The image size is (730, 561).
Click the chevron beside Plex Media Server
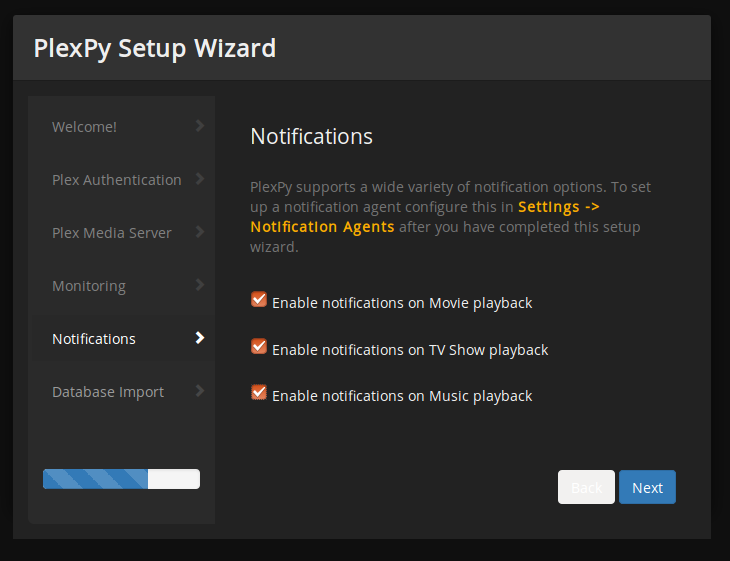tap(200, 232)
